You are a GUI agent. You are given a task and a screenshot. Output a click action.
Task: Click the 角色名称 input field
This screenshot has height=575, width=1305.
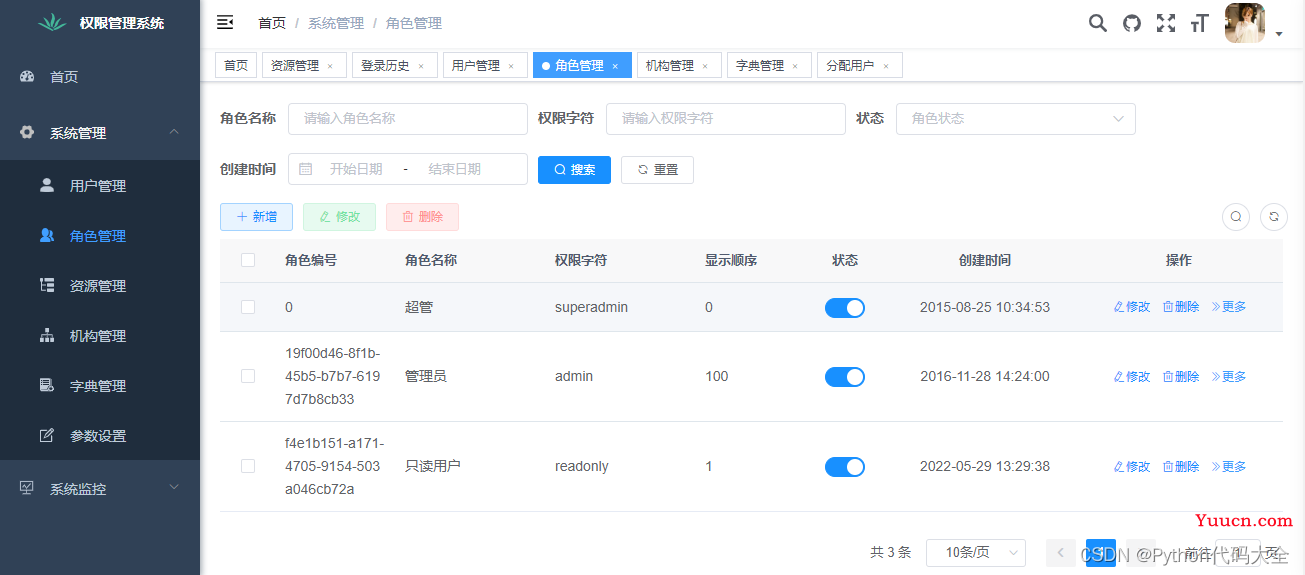(408, 118)
